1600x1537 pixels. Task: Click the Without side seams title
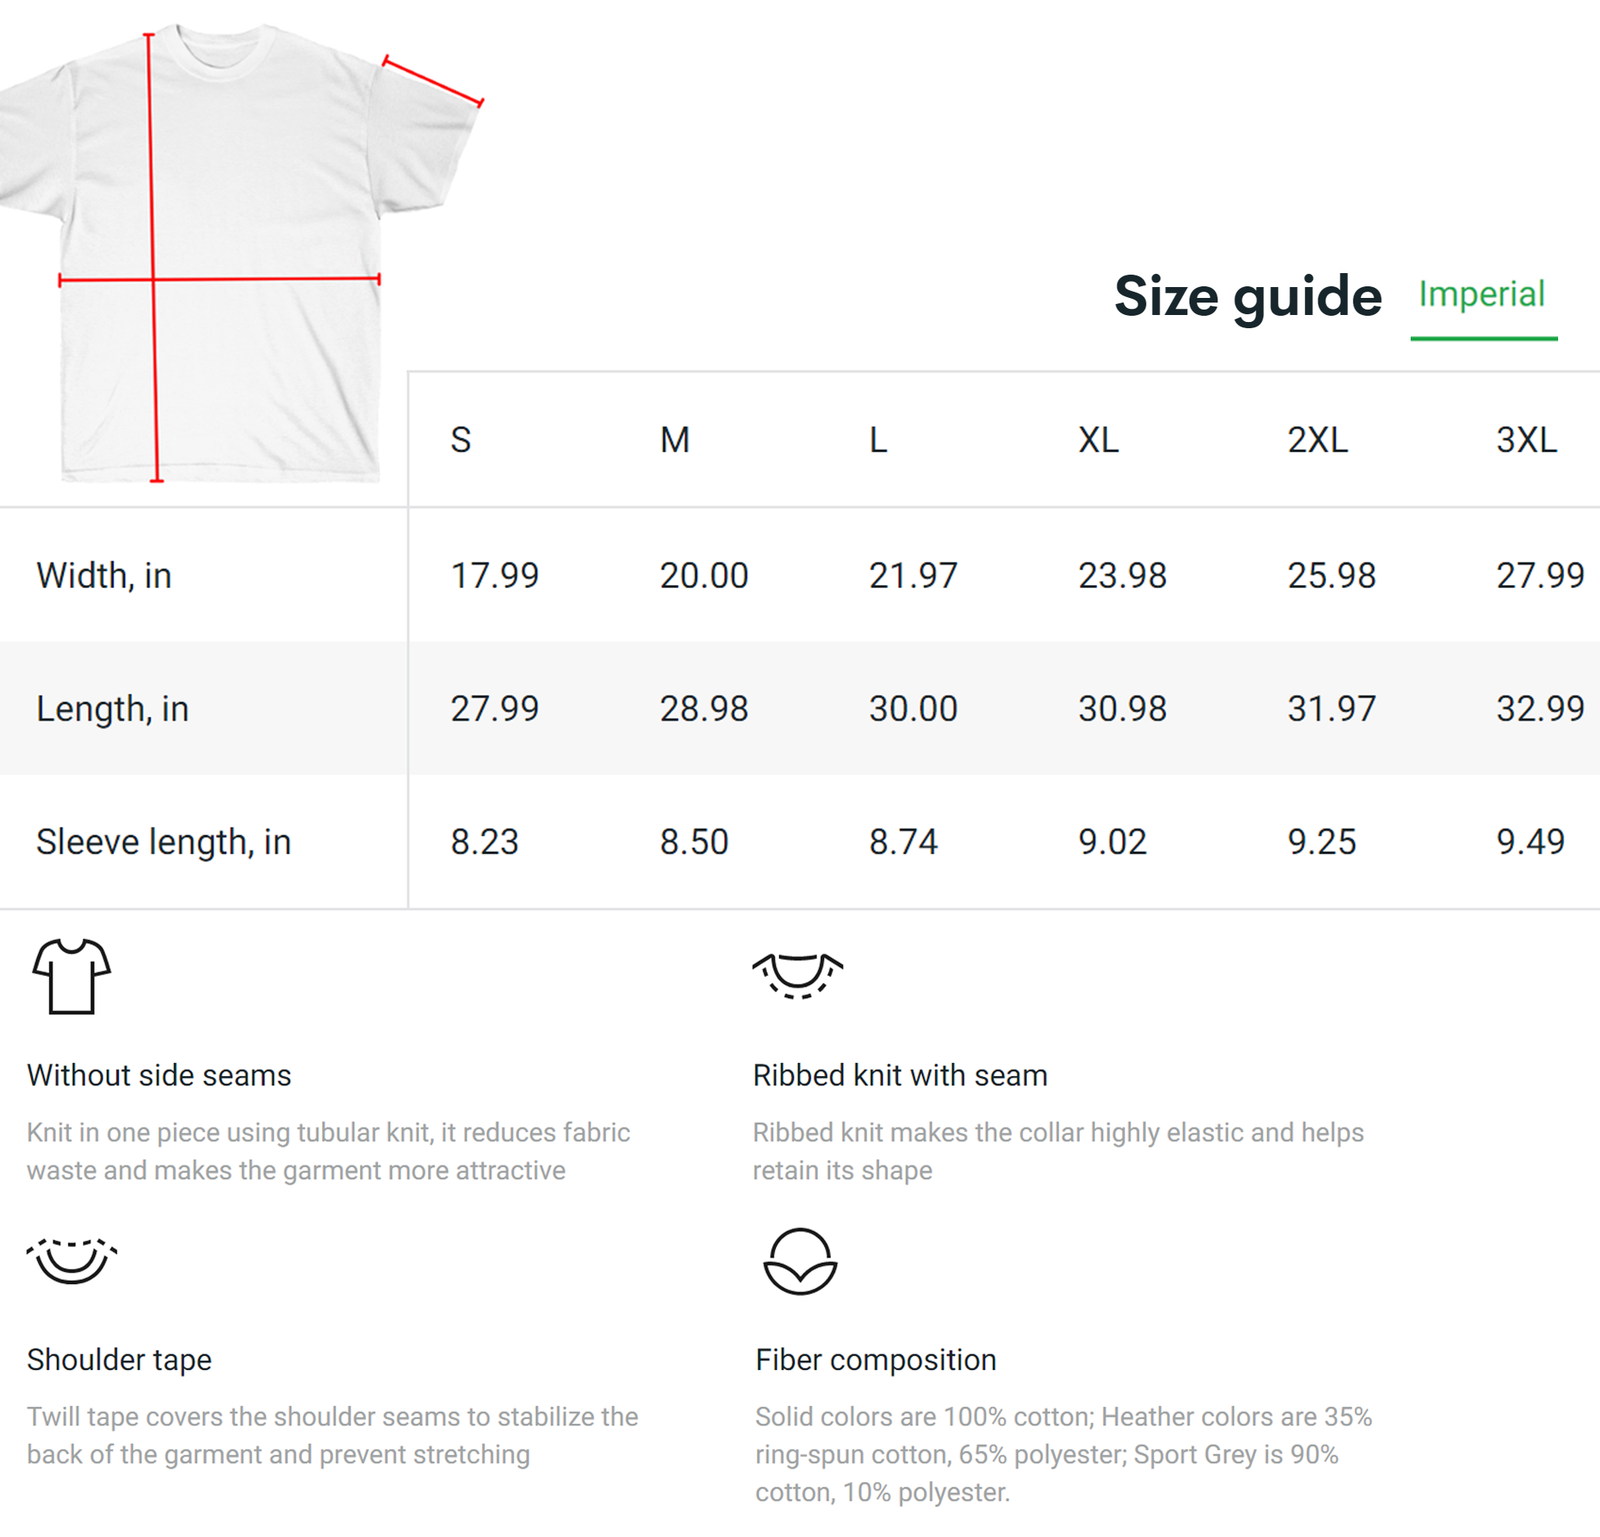[159, 1075]
